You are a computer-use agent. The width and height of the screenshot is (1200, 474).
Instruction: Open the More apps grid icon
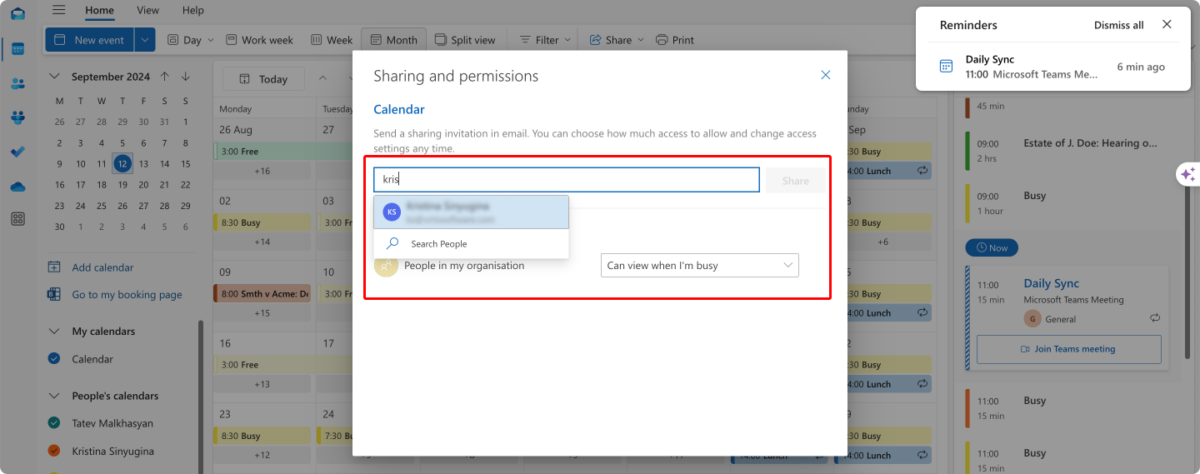click(x=18, y=219)
